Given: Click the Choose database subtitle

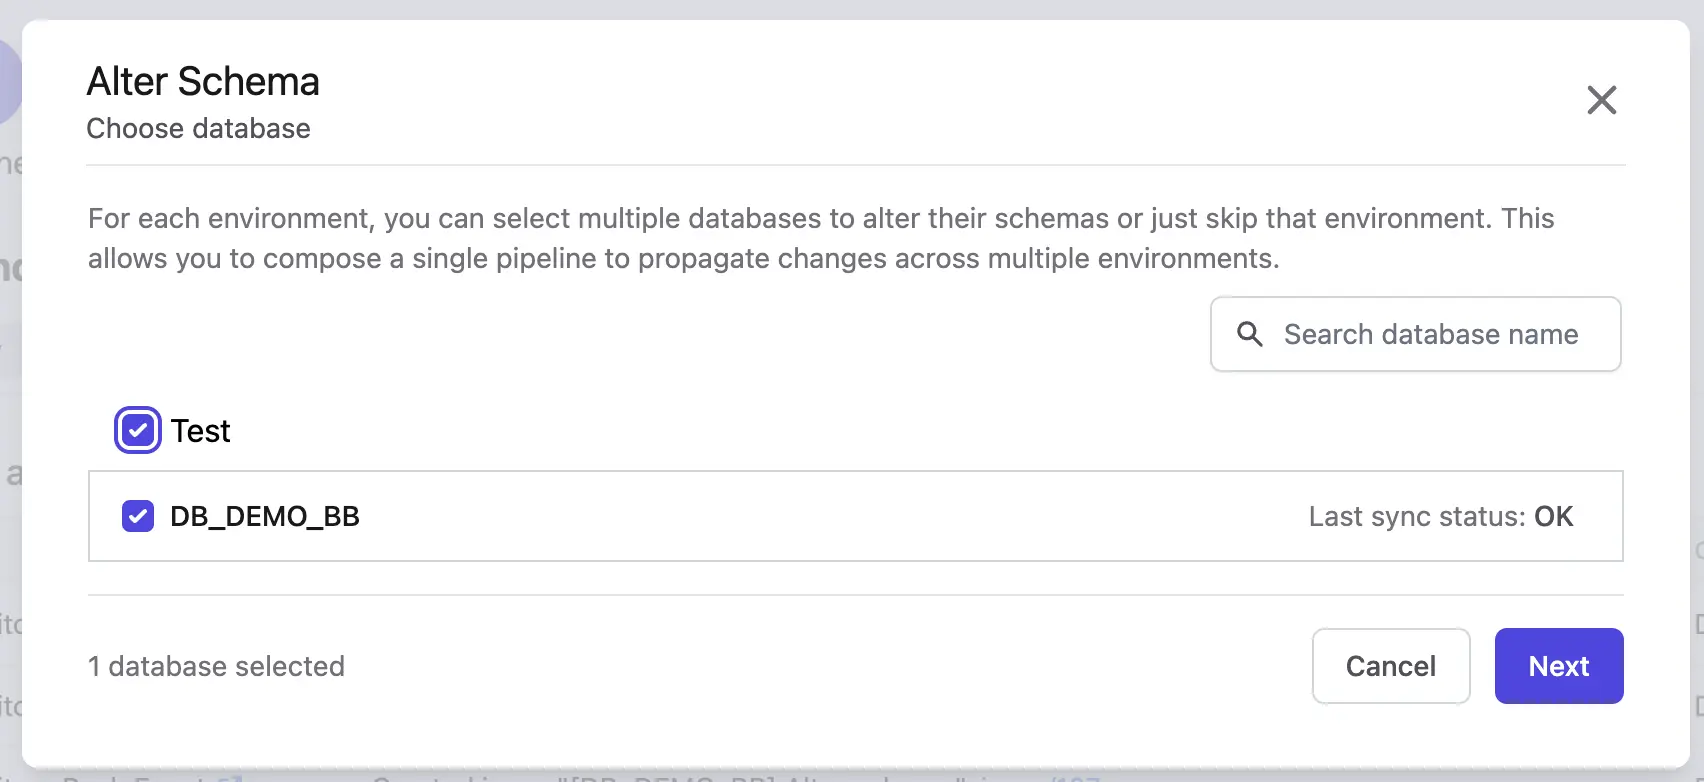Looking at the screenshot, I should tap(198, 129).
